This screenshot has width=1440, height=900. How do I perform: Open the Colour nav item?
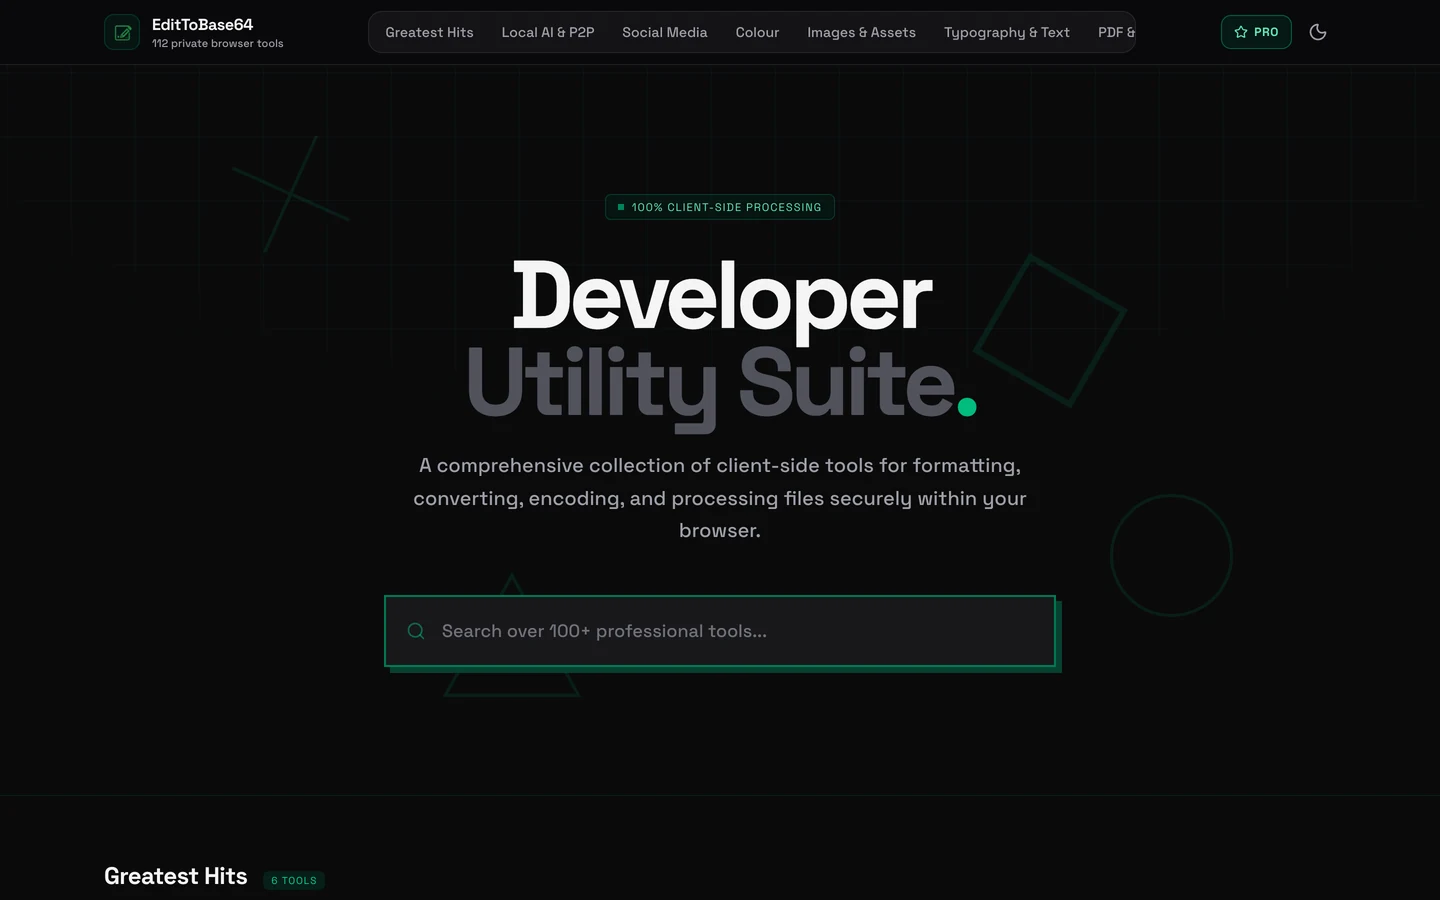coord(757,32)
